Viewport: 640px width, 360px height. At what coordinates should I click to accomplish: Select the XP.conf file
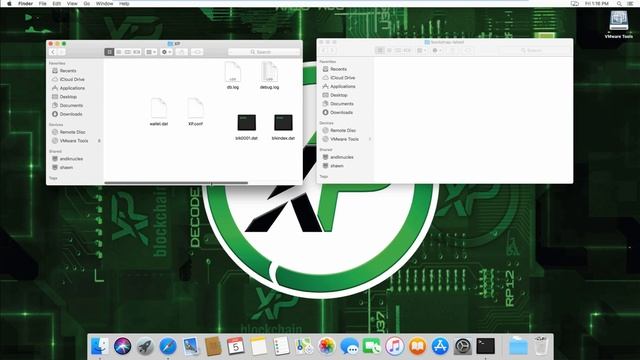196,112
